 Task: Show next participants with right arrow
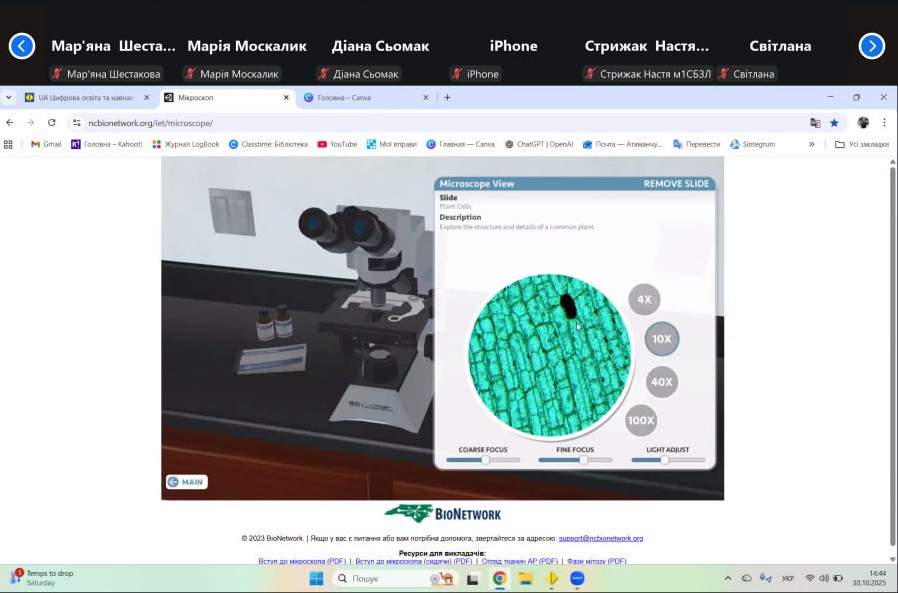(x=871, y=46)
